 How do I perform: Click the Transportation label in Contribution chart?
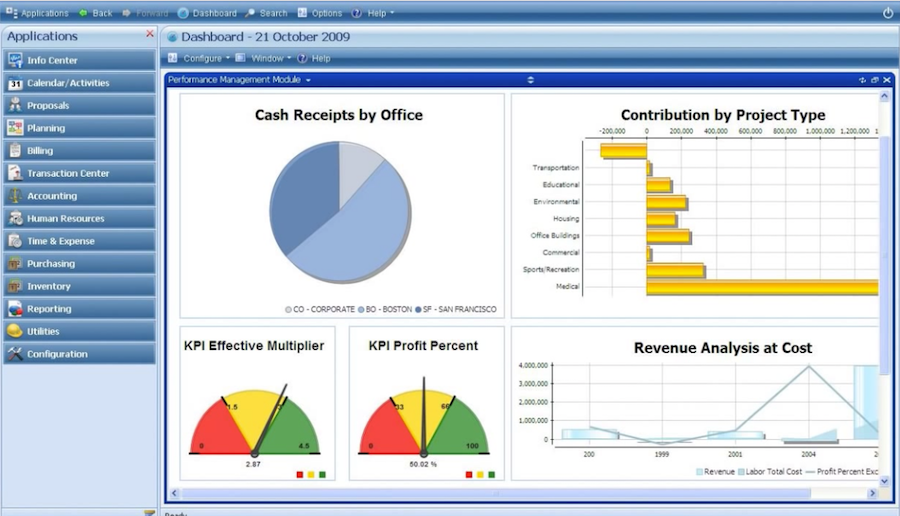point(556,168)
